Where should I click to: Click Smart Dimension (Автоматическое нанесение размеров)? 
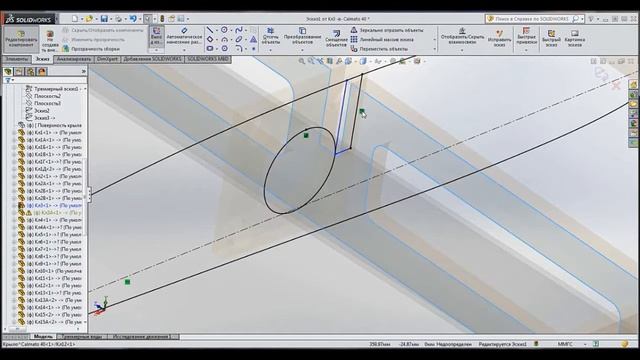[184, 36]
